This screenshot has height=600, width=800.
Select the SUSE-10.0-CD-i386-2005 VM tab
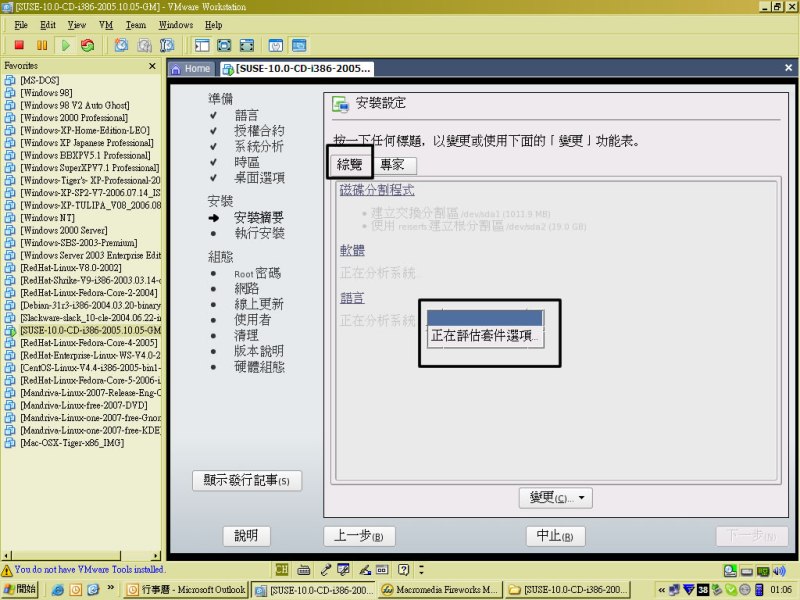297,69
